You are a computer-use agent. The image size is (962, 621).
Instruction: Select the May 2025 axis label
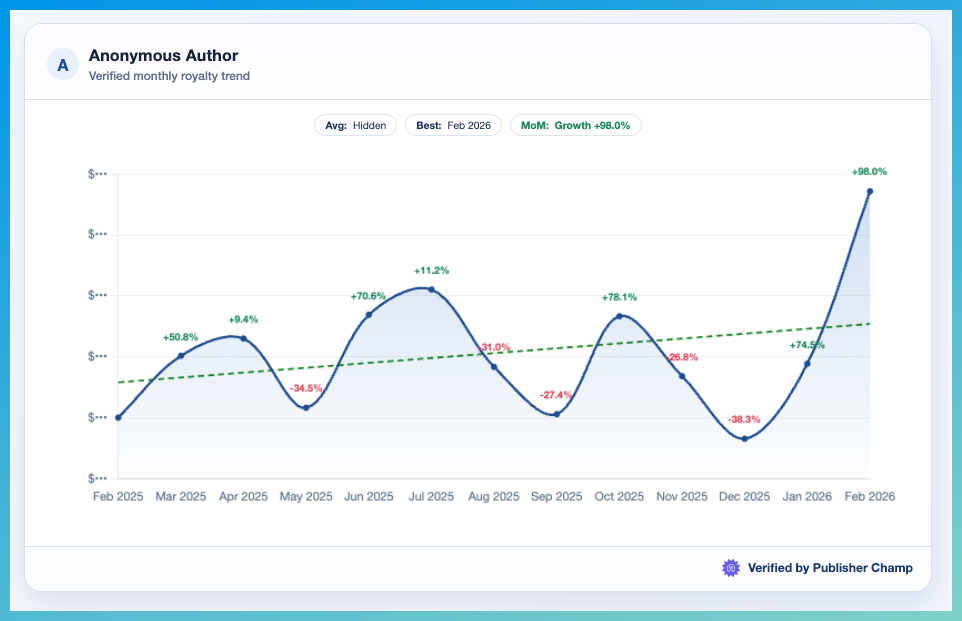(305, 496)
